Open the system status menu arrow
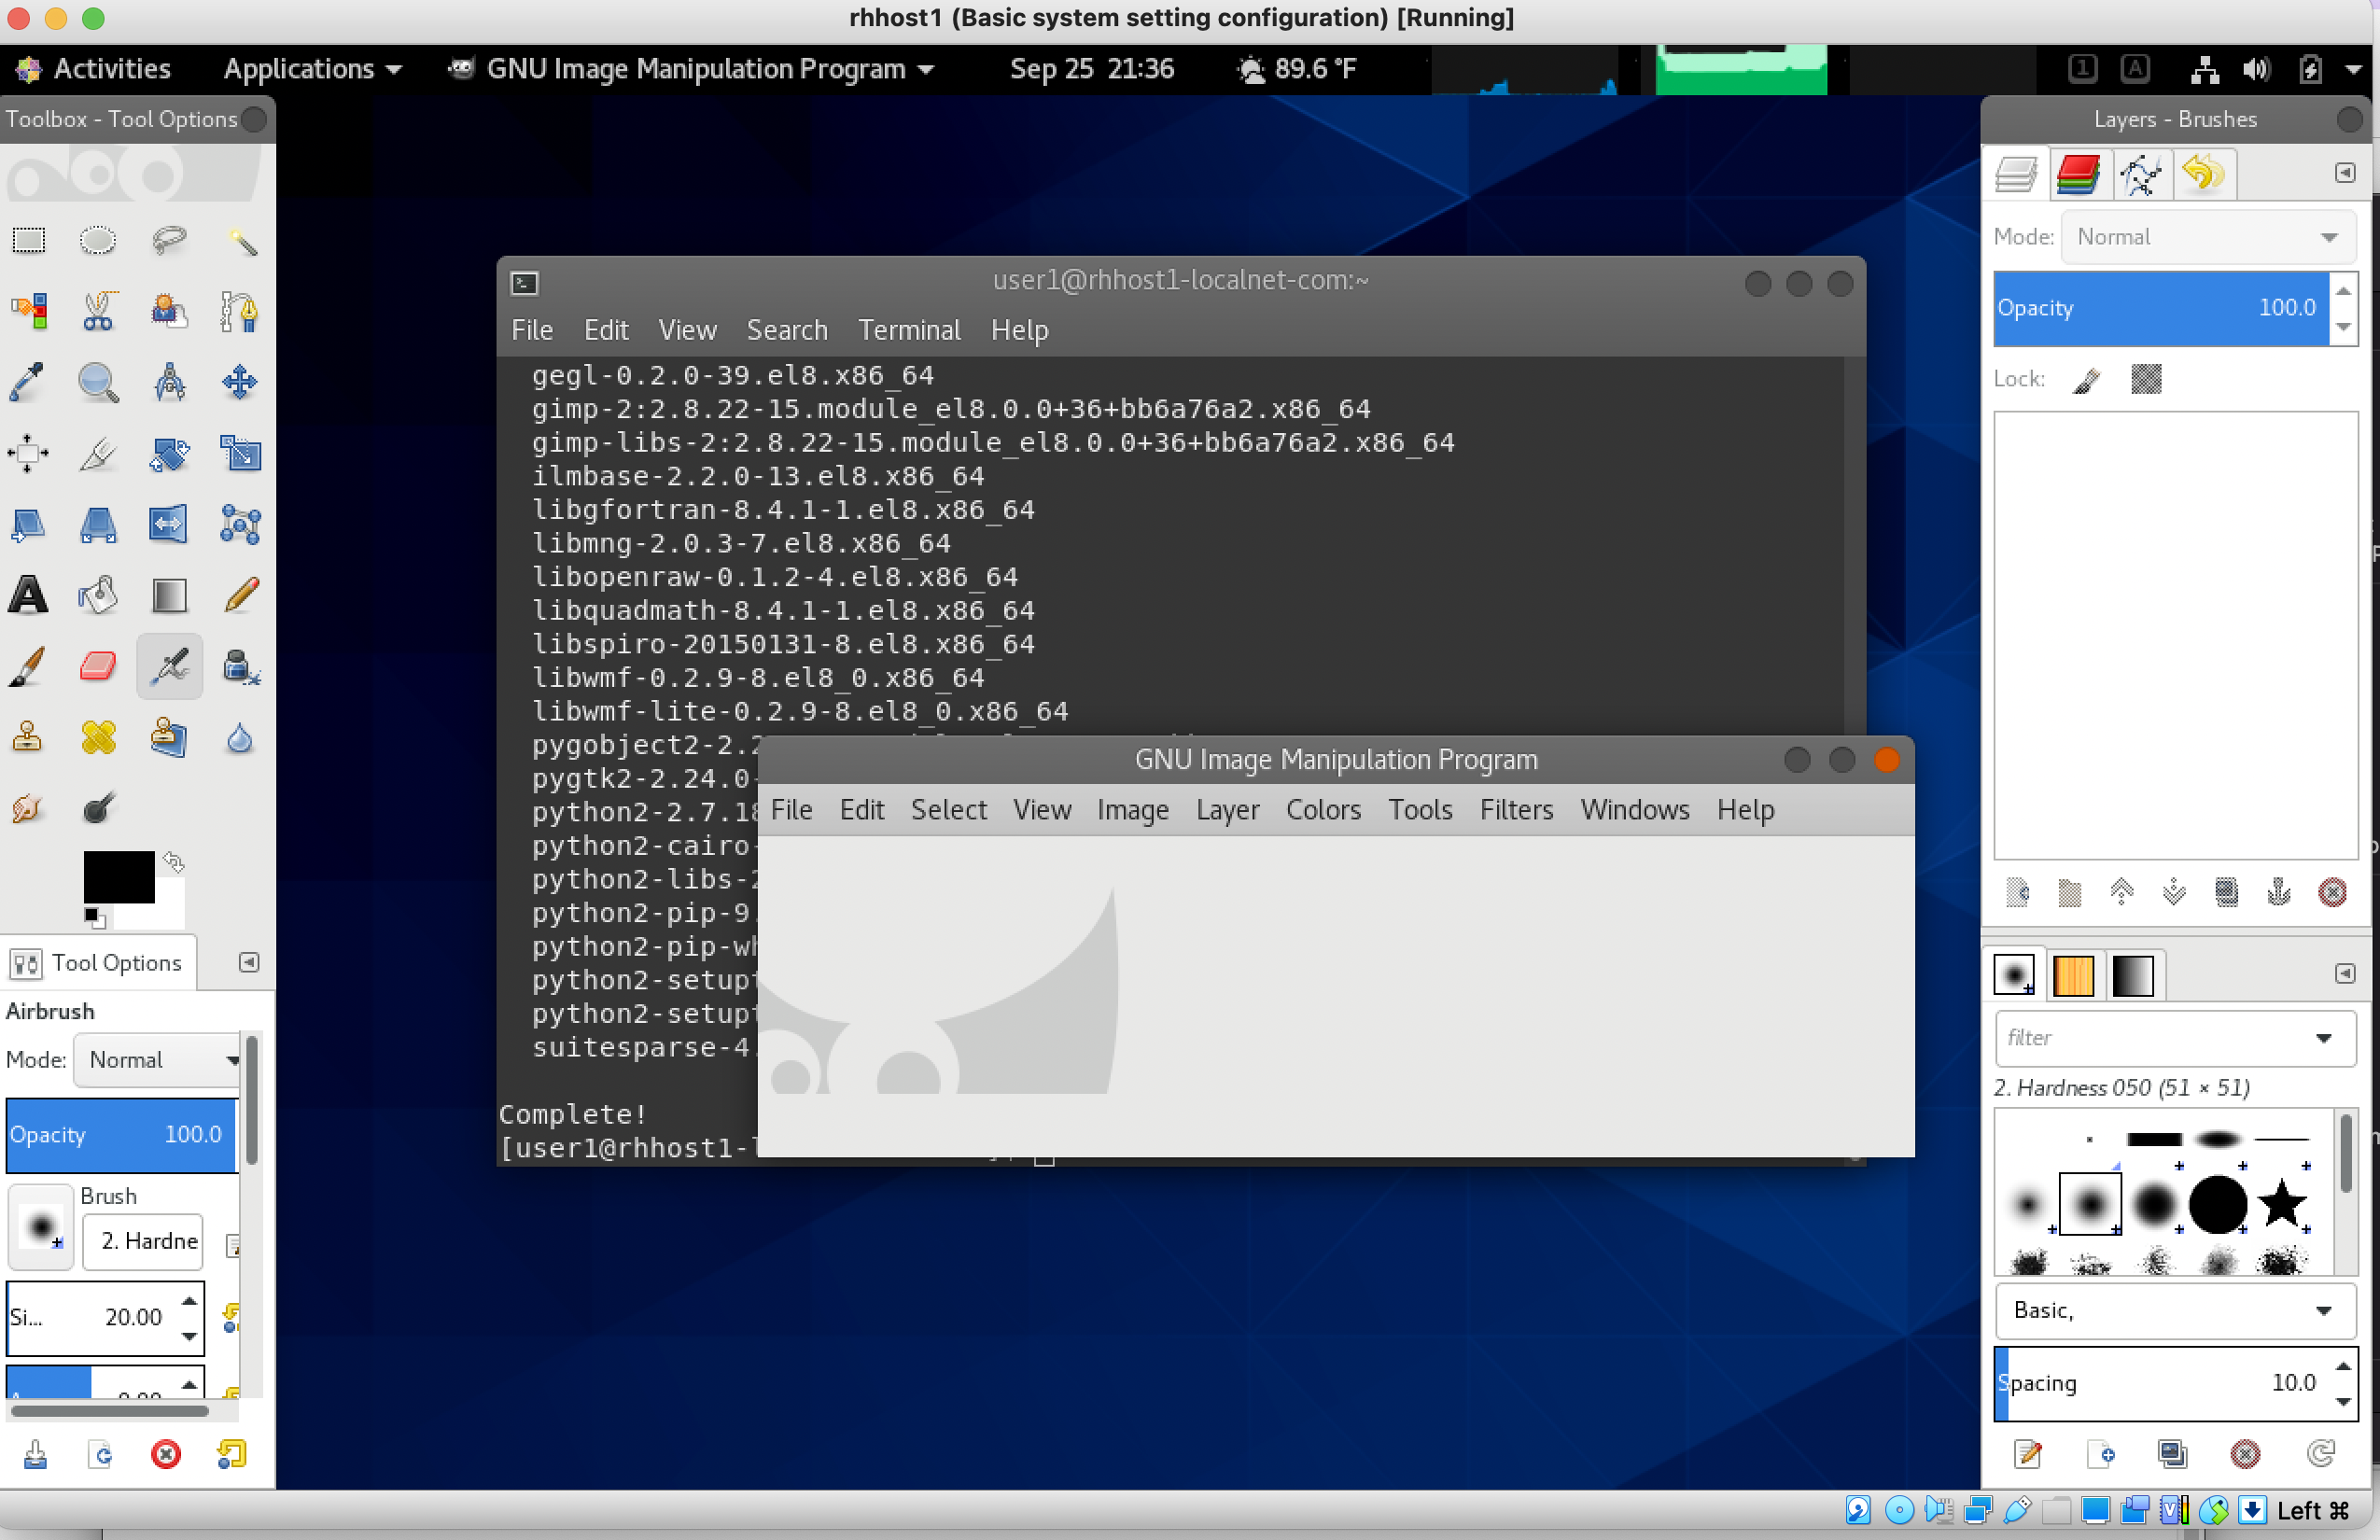The width and height of the screenshot is (2380, 1540). coord(2353,69)
